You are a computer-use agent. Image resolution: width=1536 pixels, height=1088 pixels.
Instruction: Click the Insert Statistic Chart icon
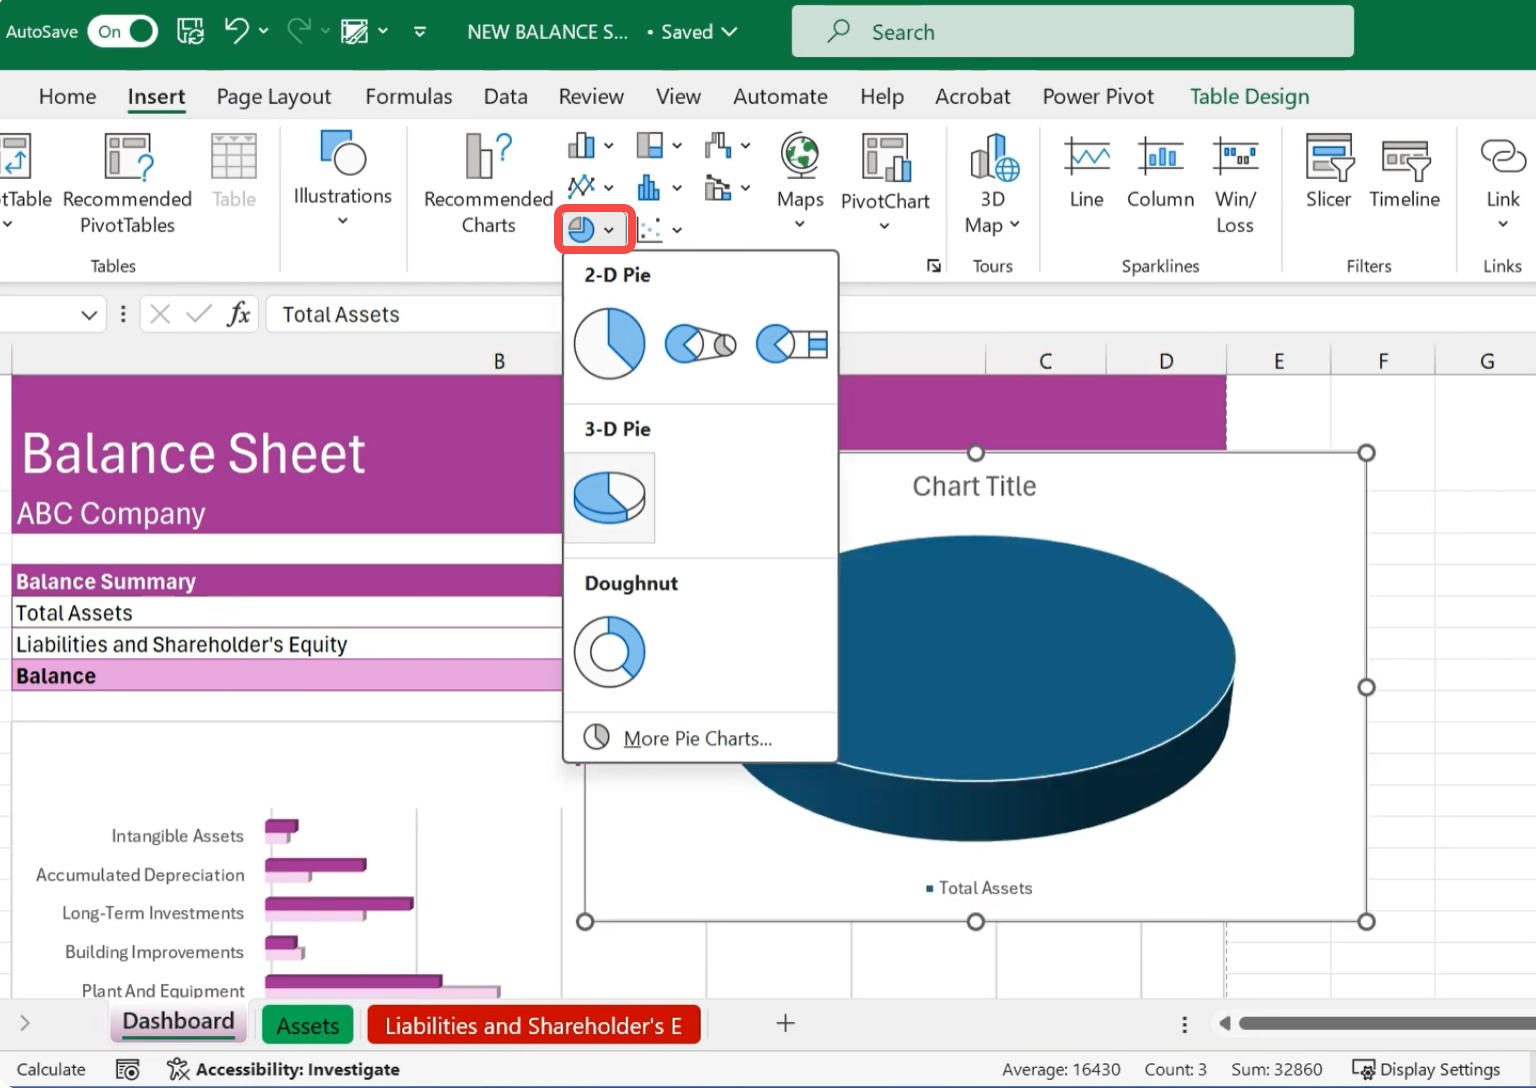(x=649, y=186)
